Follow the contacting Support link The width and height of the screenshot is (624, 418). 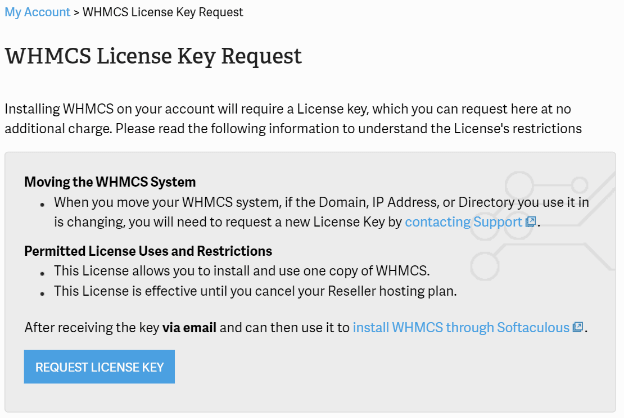464,221
